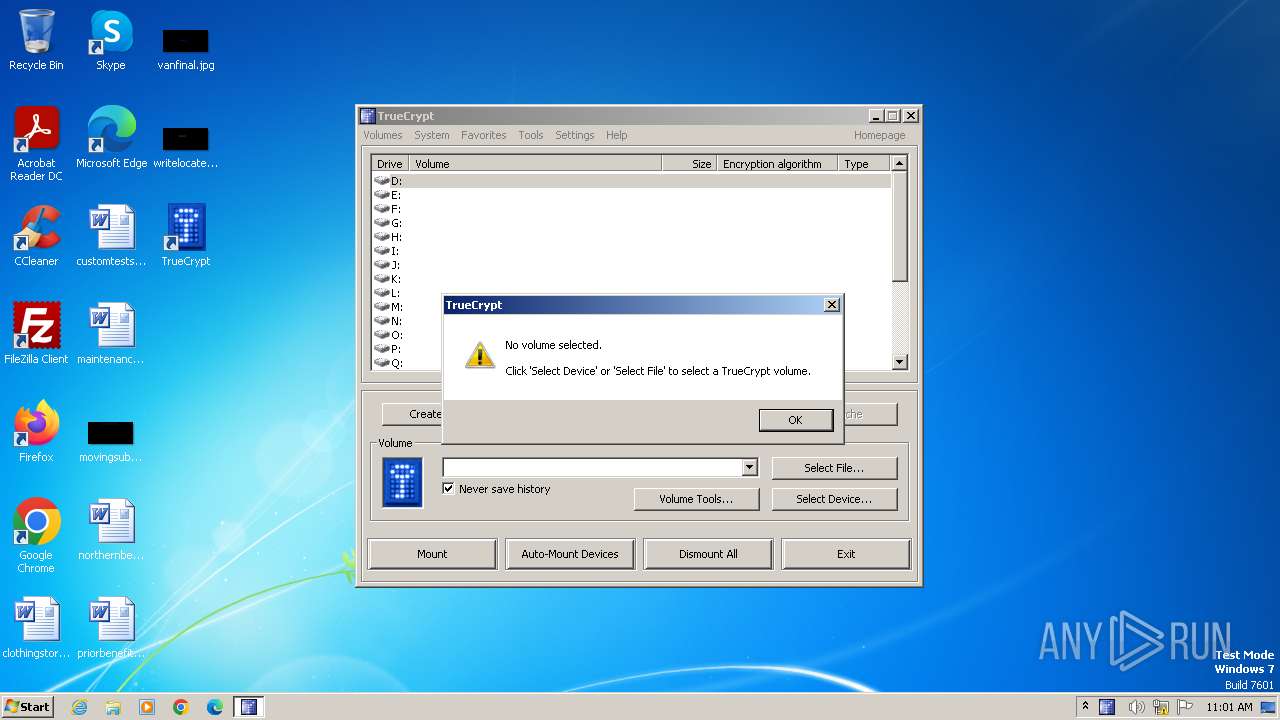Click the drive list scrollbar thumb

(x=899, y=226)
